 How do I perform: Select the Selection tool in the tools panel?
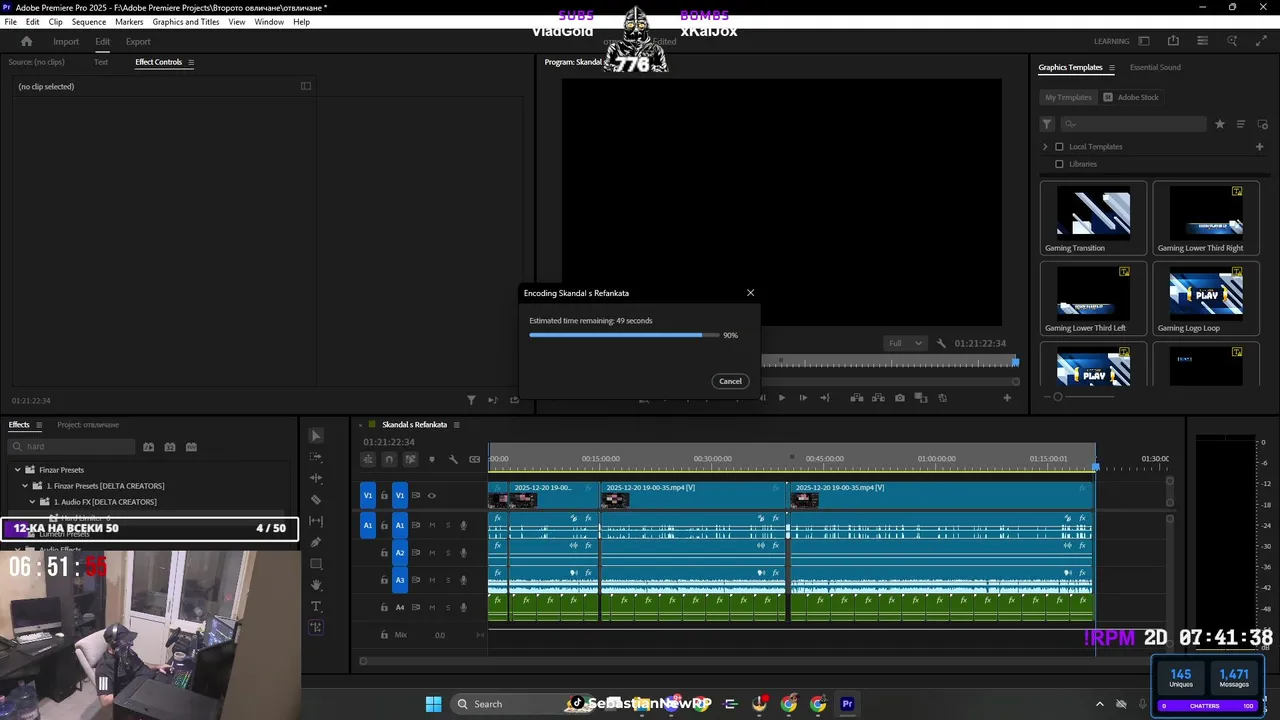(316, 436)
